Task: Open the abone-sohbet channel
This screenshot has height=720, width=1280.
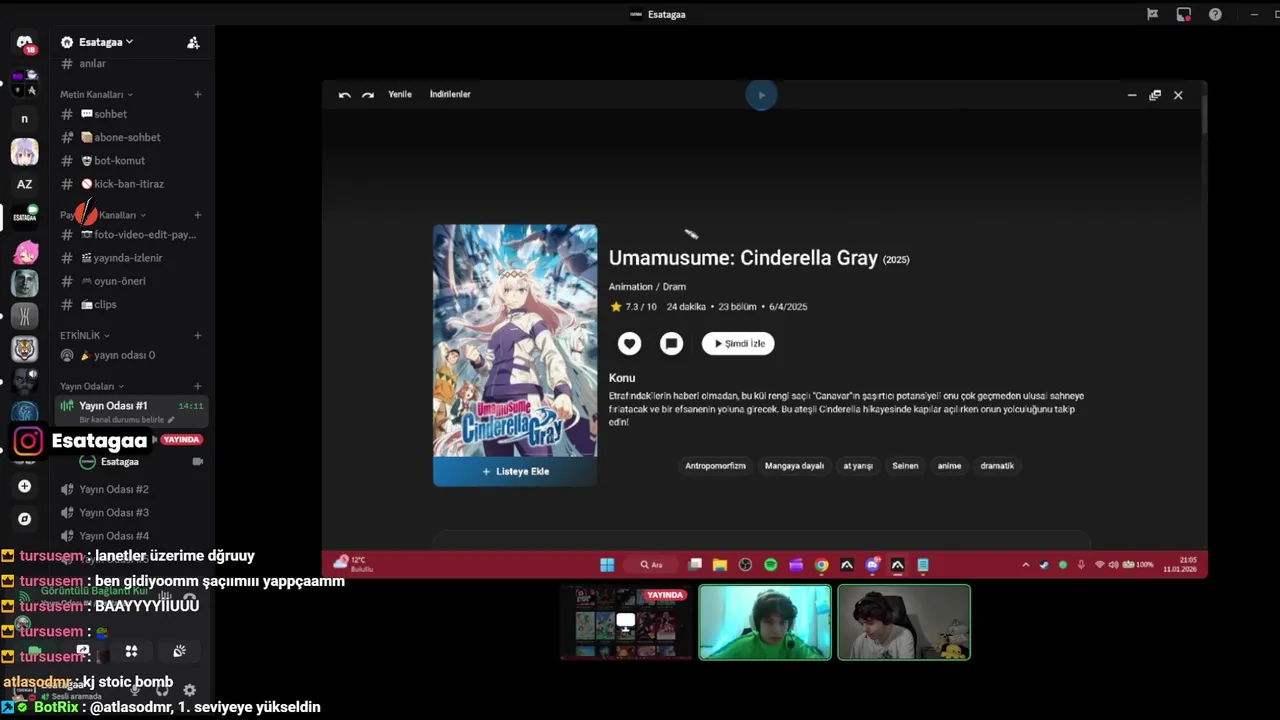Action: click(131, 137)
